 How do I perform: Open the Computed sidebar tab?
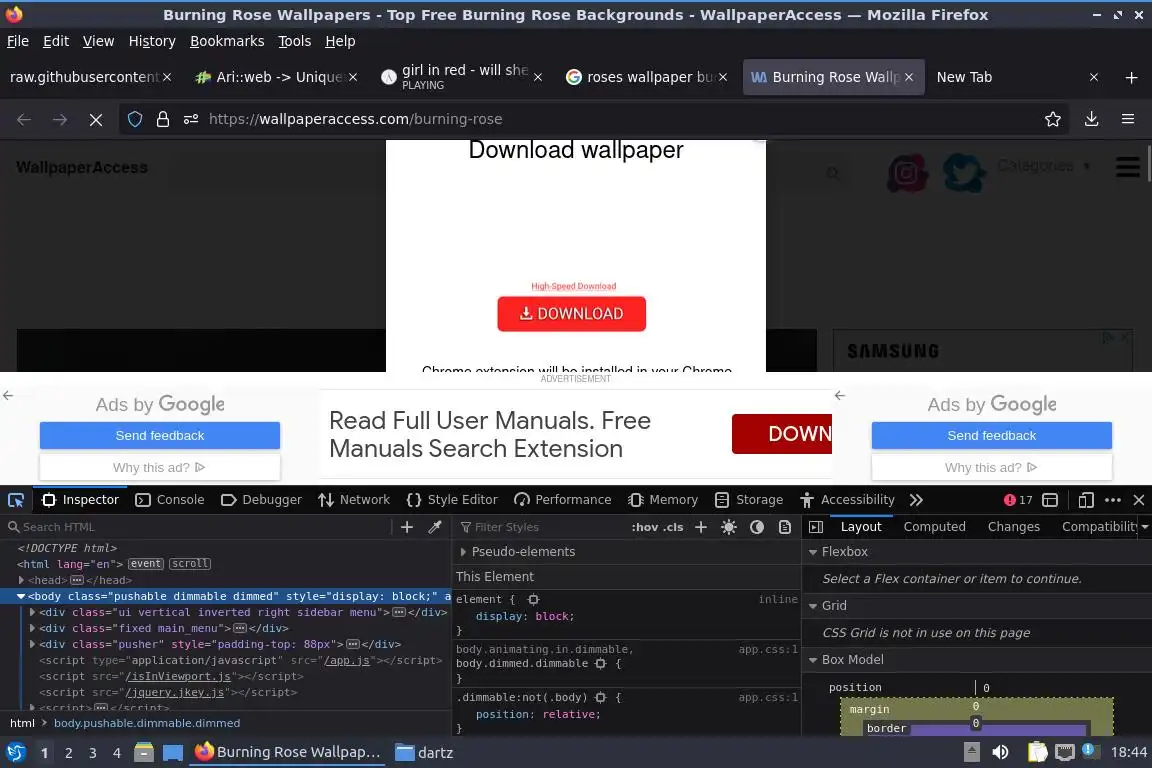click(935, 527)
